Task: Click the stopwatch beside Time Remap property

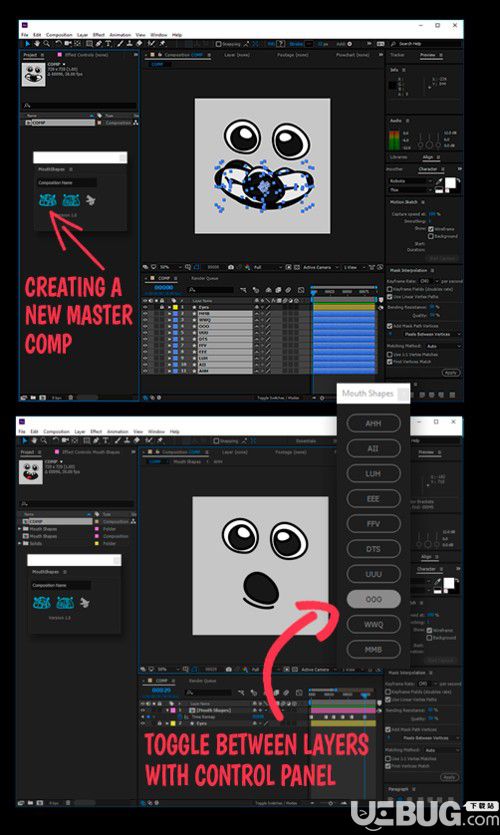Action: (x=186, y=717)
